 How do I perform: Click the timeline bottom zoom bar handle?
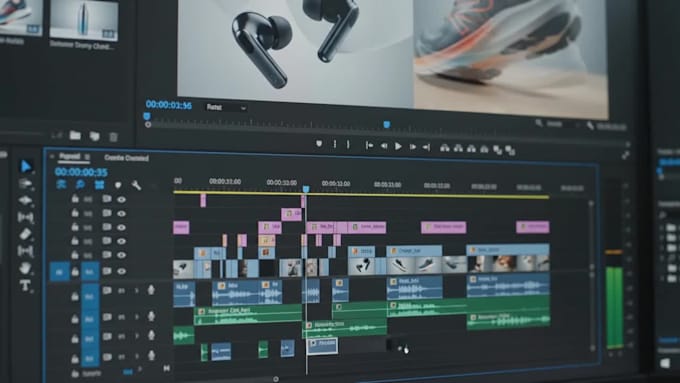click(x=276, y=379)
